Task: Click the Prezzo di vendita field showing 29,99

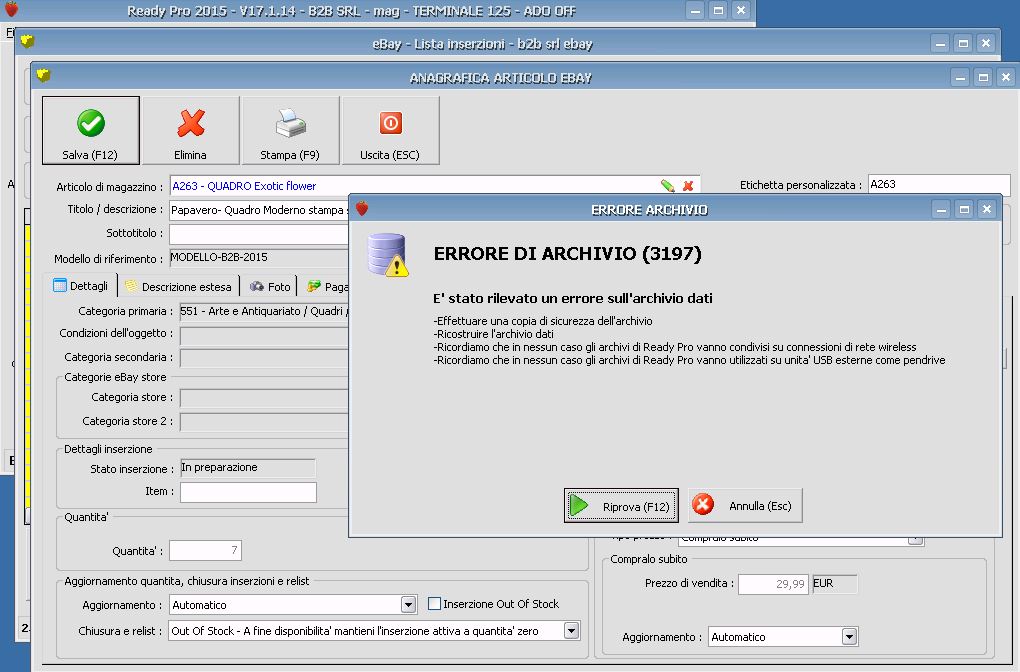Action: [773, 584]
